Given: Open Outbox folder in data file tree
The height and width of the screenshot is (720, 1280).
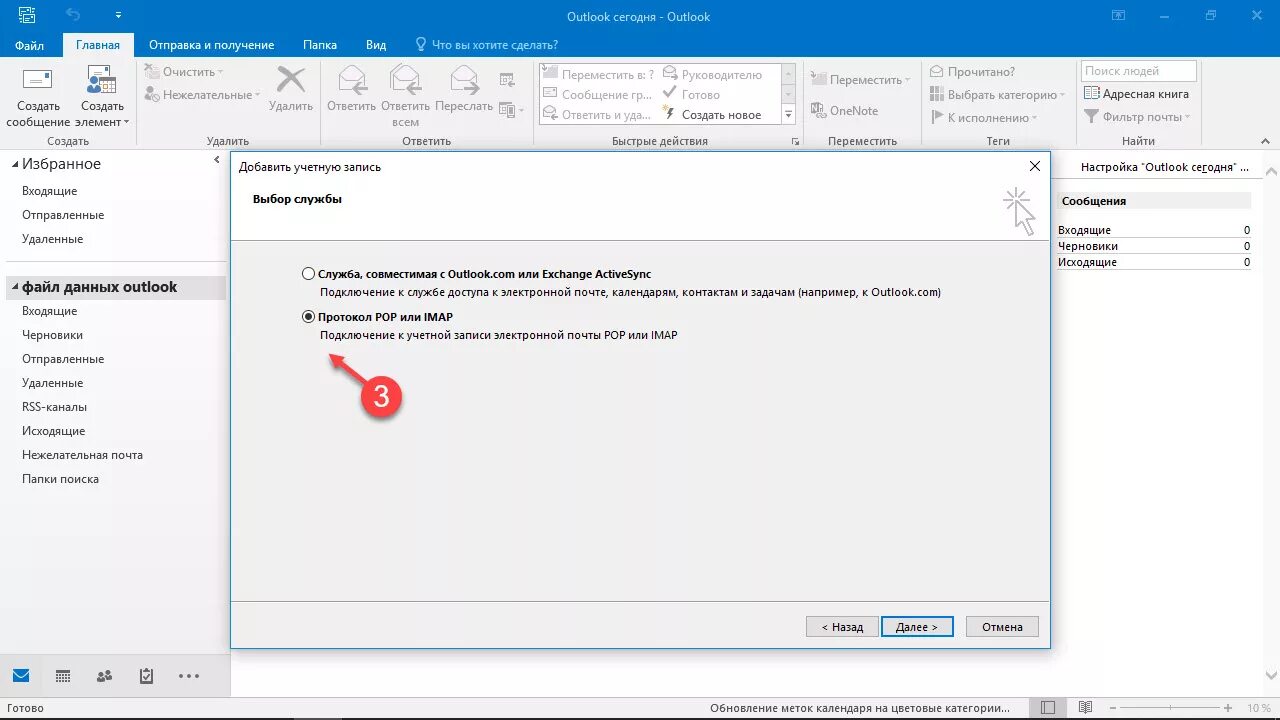Looking at the screenshot, I should 53,431.
